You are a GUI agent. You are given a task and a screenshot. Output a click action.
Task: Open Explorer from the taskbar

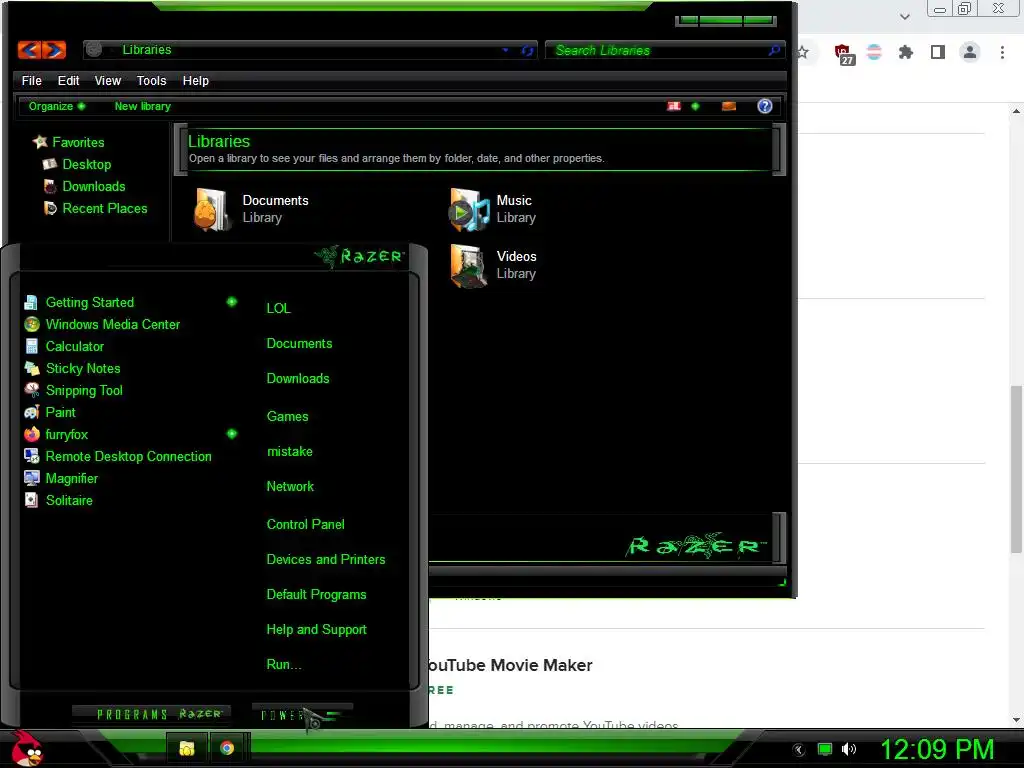point(187,748)
